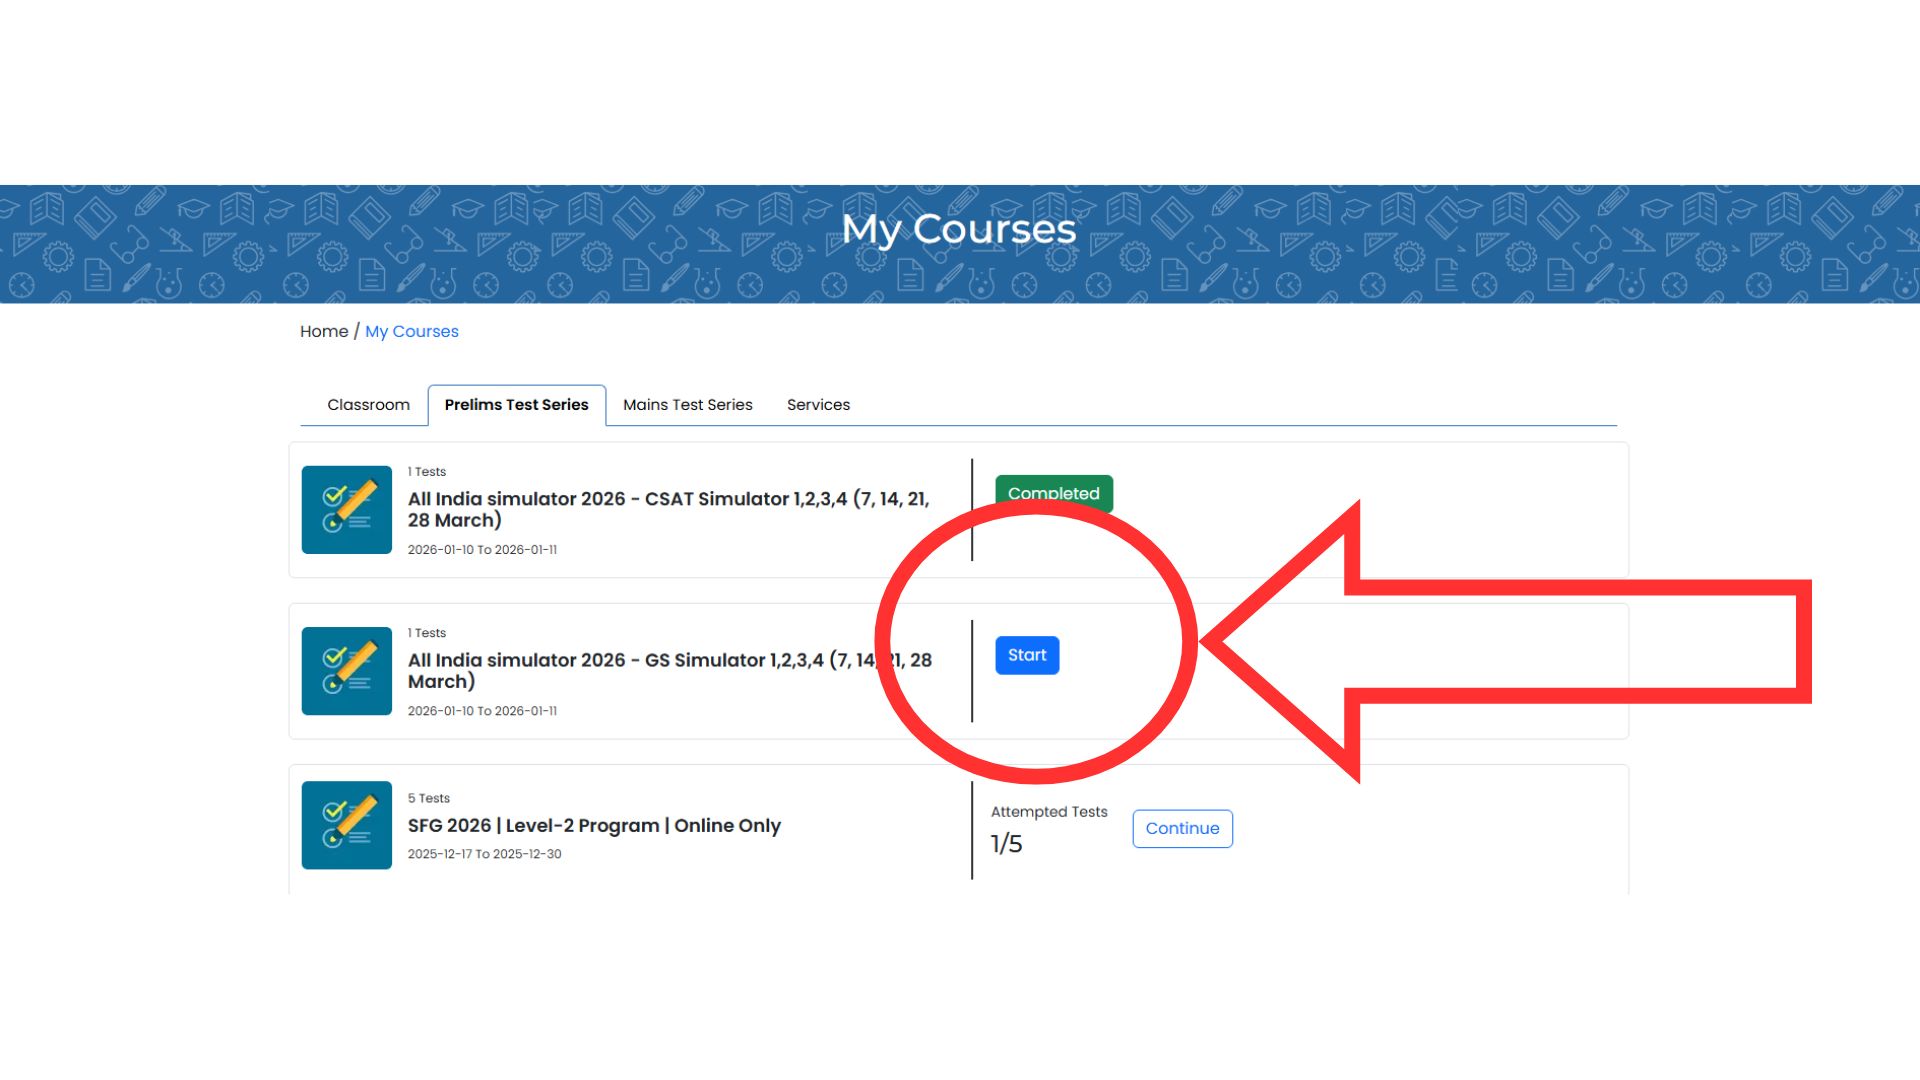
Task: Click the SFG 2026 Level-2 course icon
Action: point(346,825)
